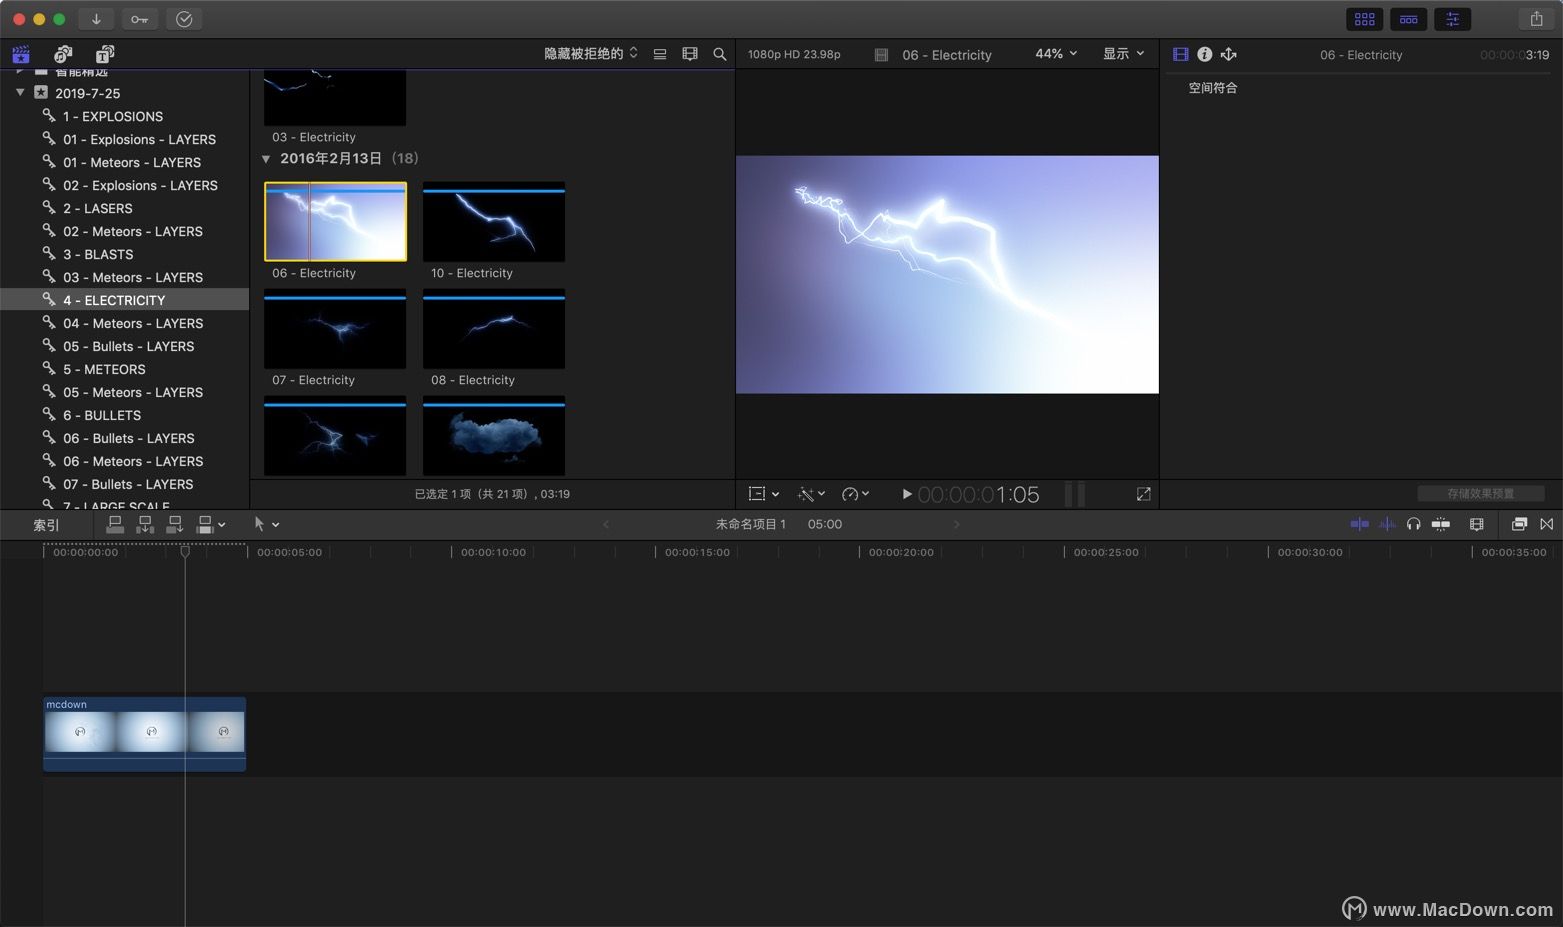Toggle audio skimming
1563x927 pixels.
(1387, 524)
